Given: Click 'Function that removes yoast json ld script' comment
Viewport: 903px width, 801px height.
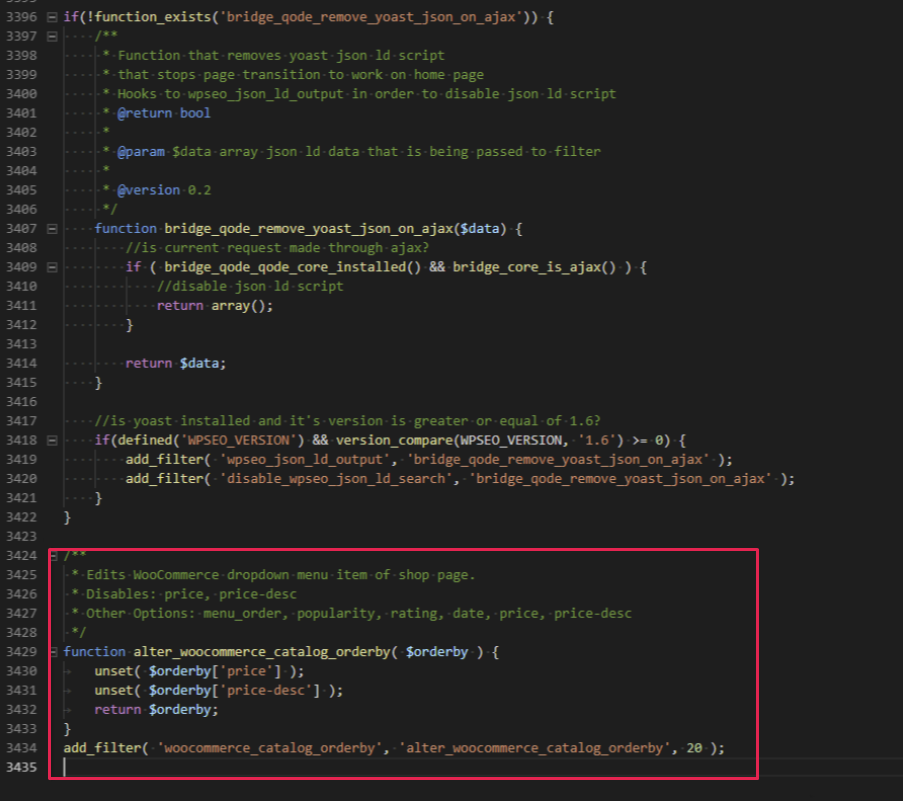Looking at the screenshot, I should click(x=281, y=56).
